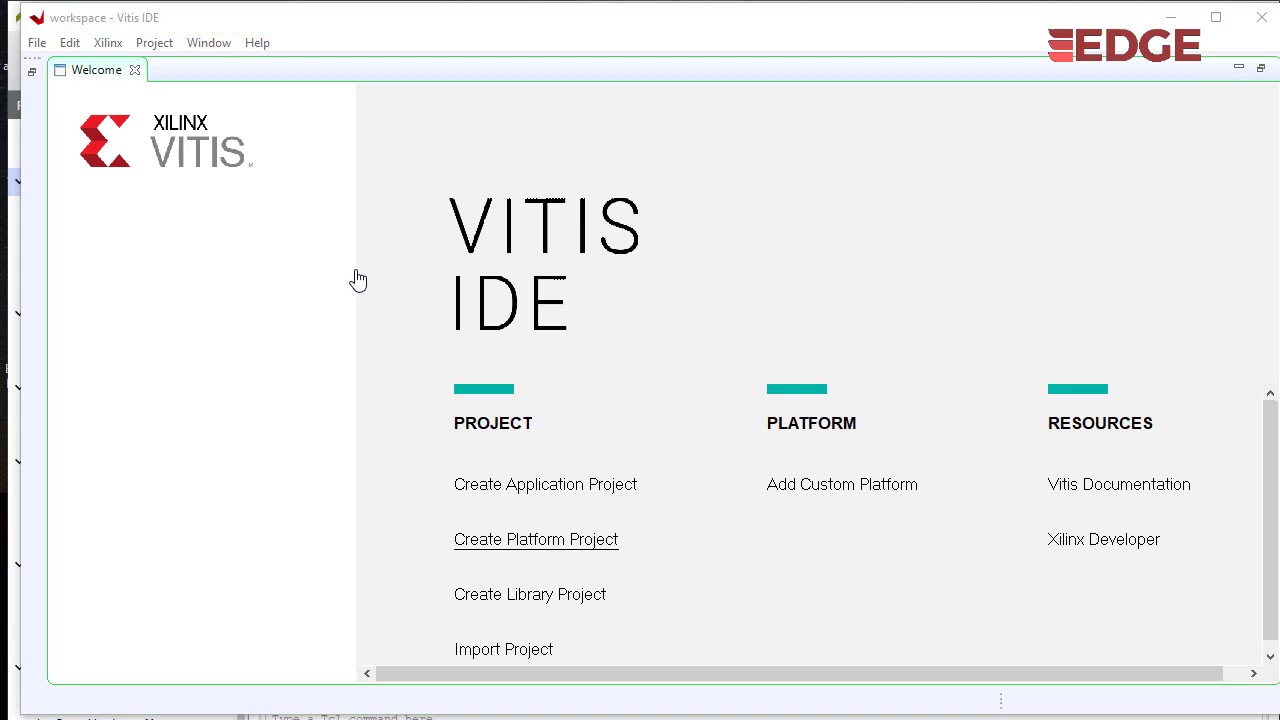
Task: Open the File menu
Action: point(37,43)
